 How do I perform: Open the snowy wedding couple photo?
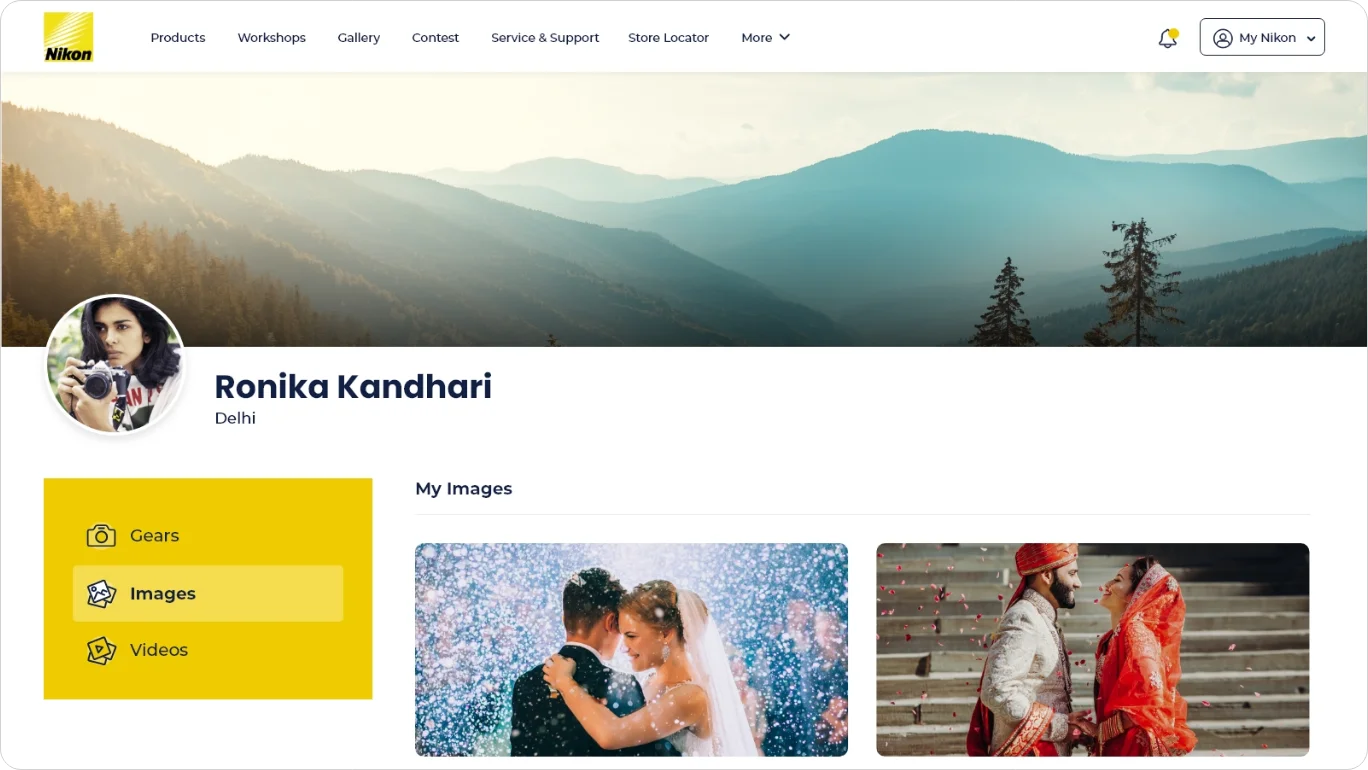point(631,649)
